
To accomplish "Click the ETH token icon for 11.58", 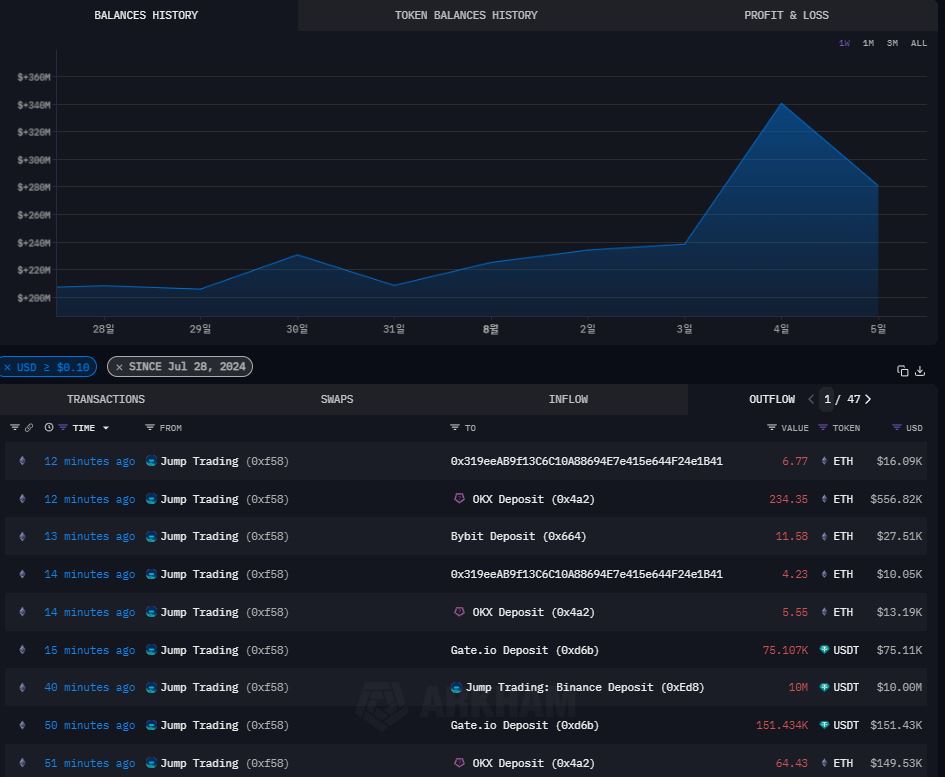I will click(824, 536).
